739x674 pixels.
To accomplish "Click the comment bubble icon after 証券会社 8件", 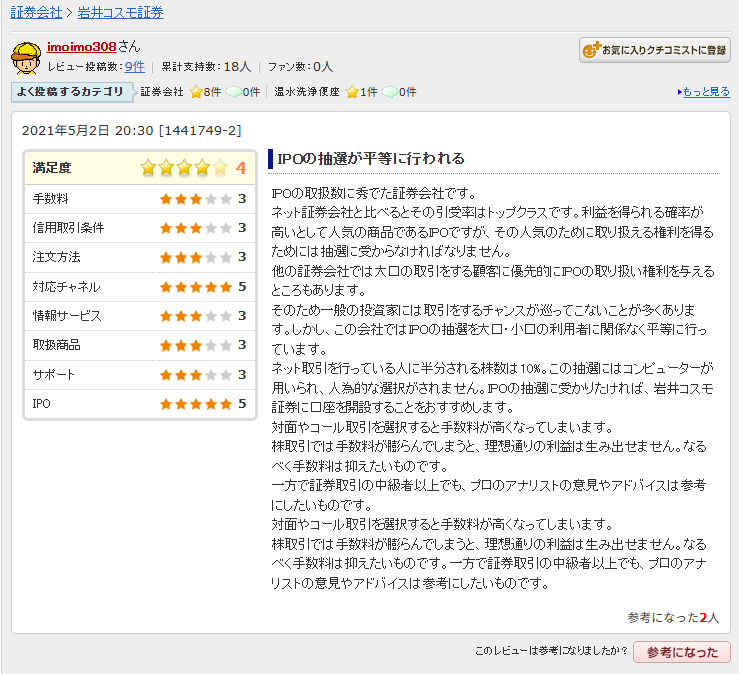I will pos(233,92).
